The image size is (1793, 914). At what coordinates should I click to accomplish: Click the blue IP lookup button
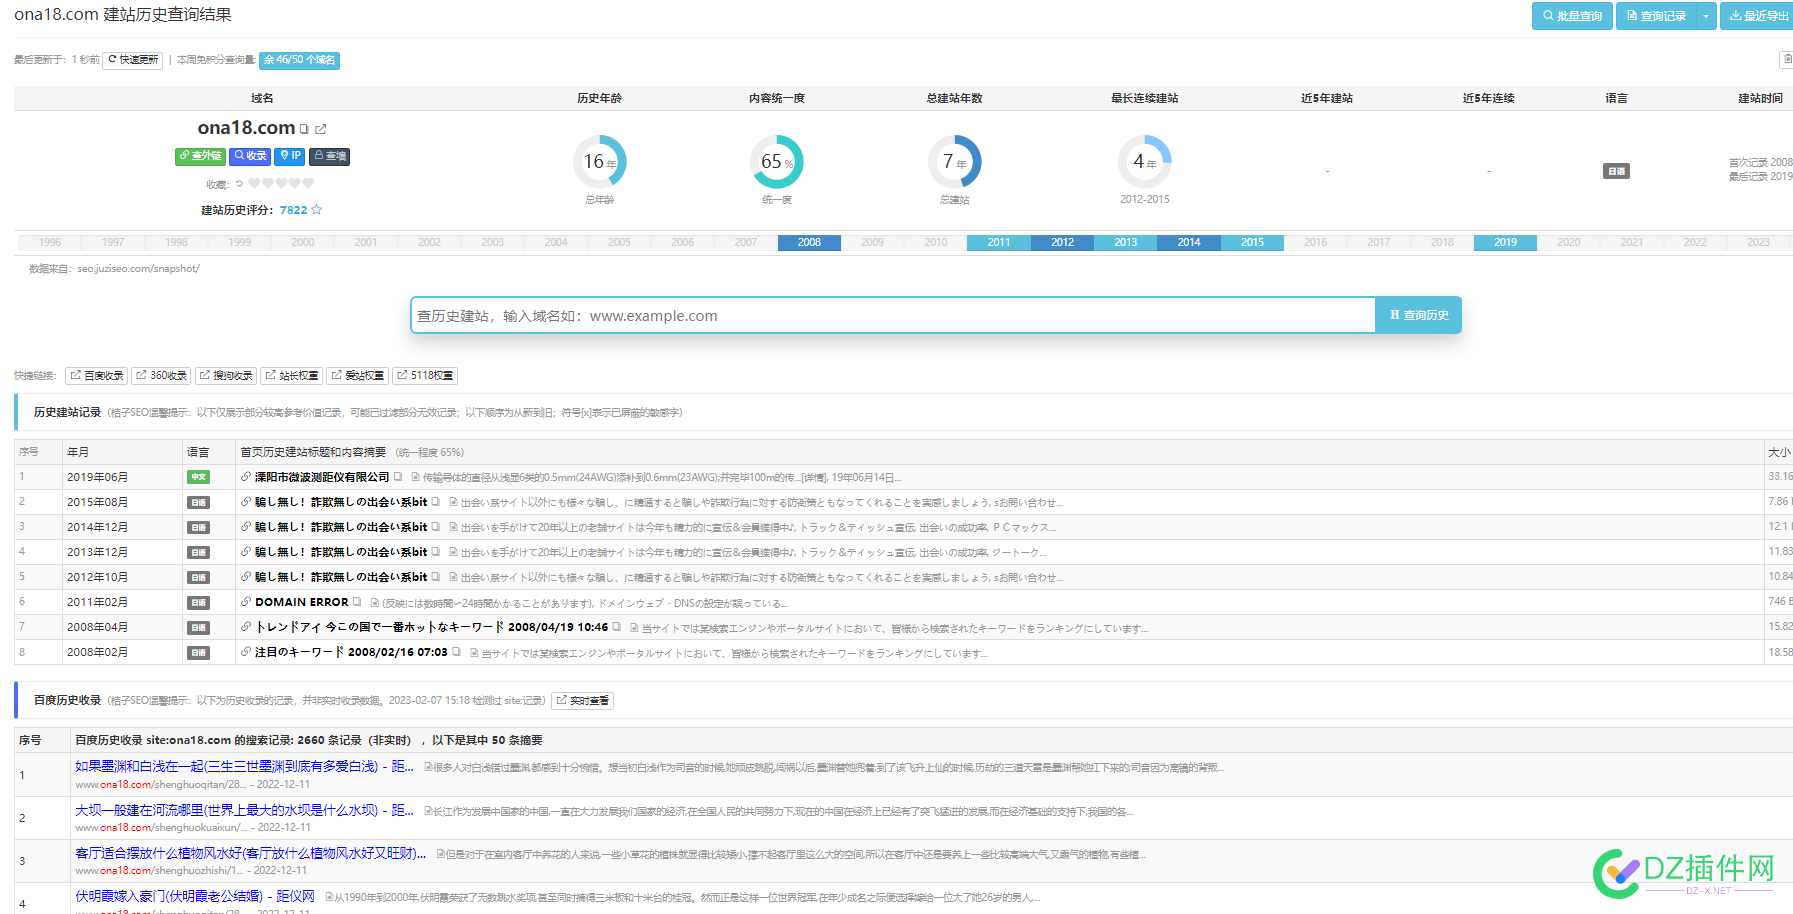tap(290, 156)
